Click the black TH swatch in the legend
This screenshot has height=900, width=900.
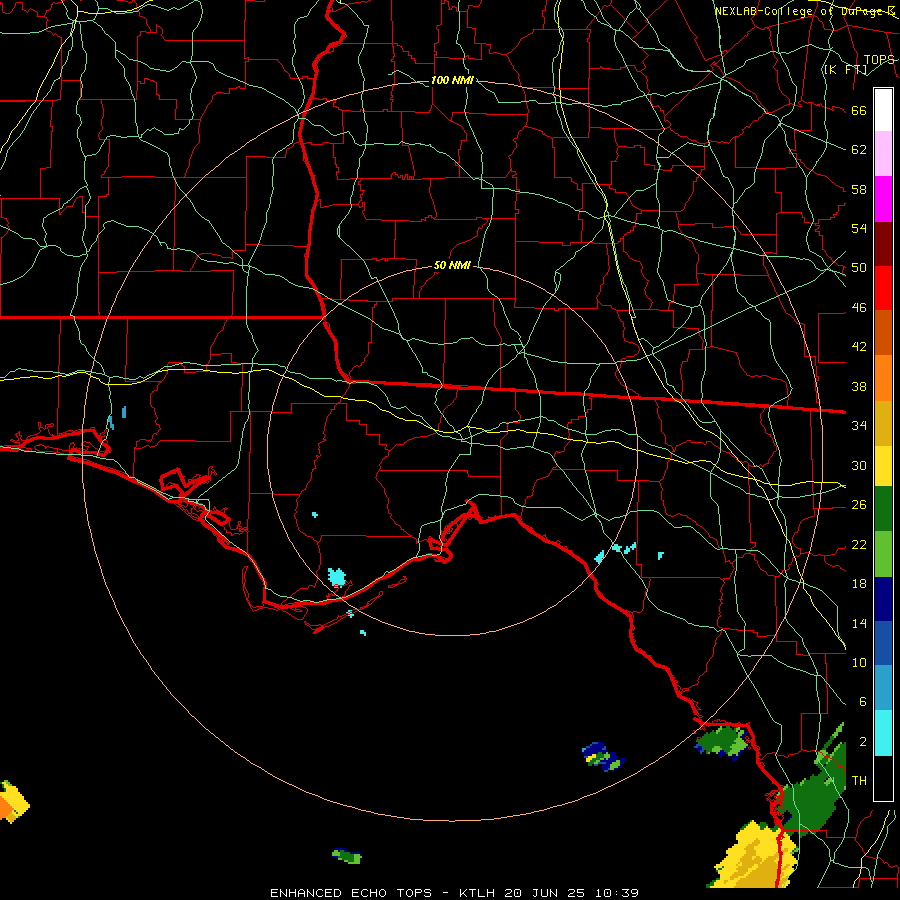(883, 778)
